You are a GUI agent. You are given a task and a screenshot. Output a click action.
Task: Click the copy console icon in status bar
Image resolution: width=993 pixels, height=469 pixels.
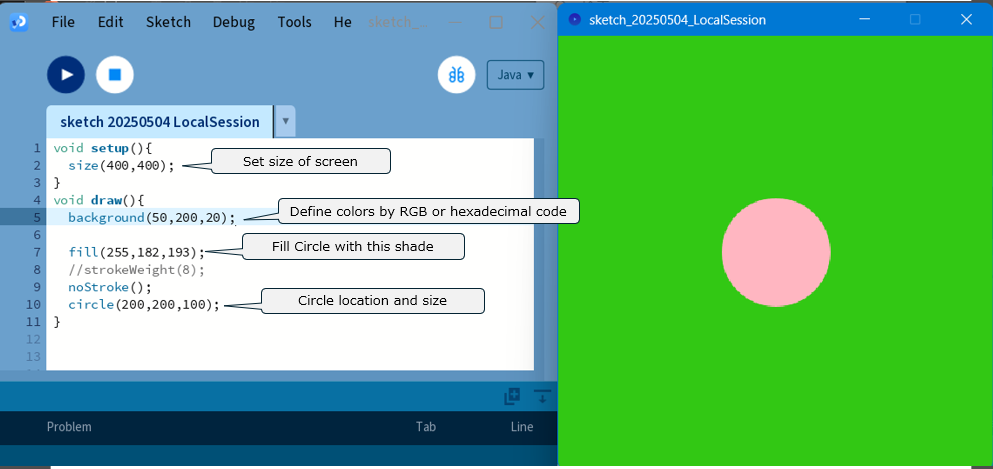[x=512, y=397]
